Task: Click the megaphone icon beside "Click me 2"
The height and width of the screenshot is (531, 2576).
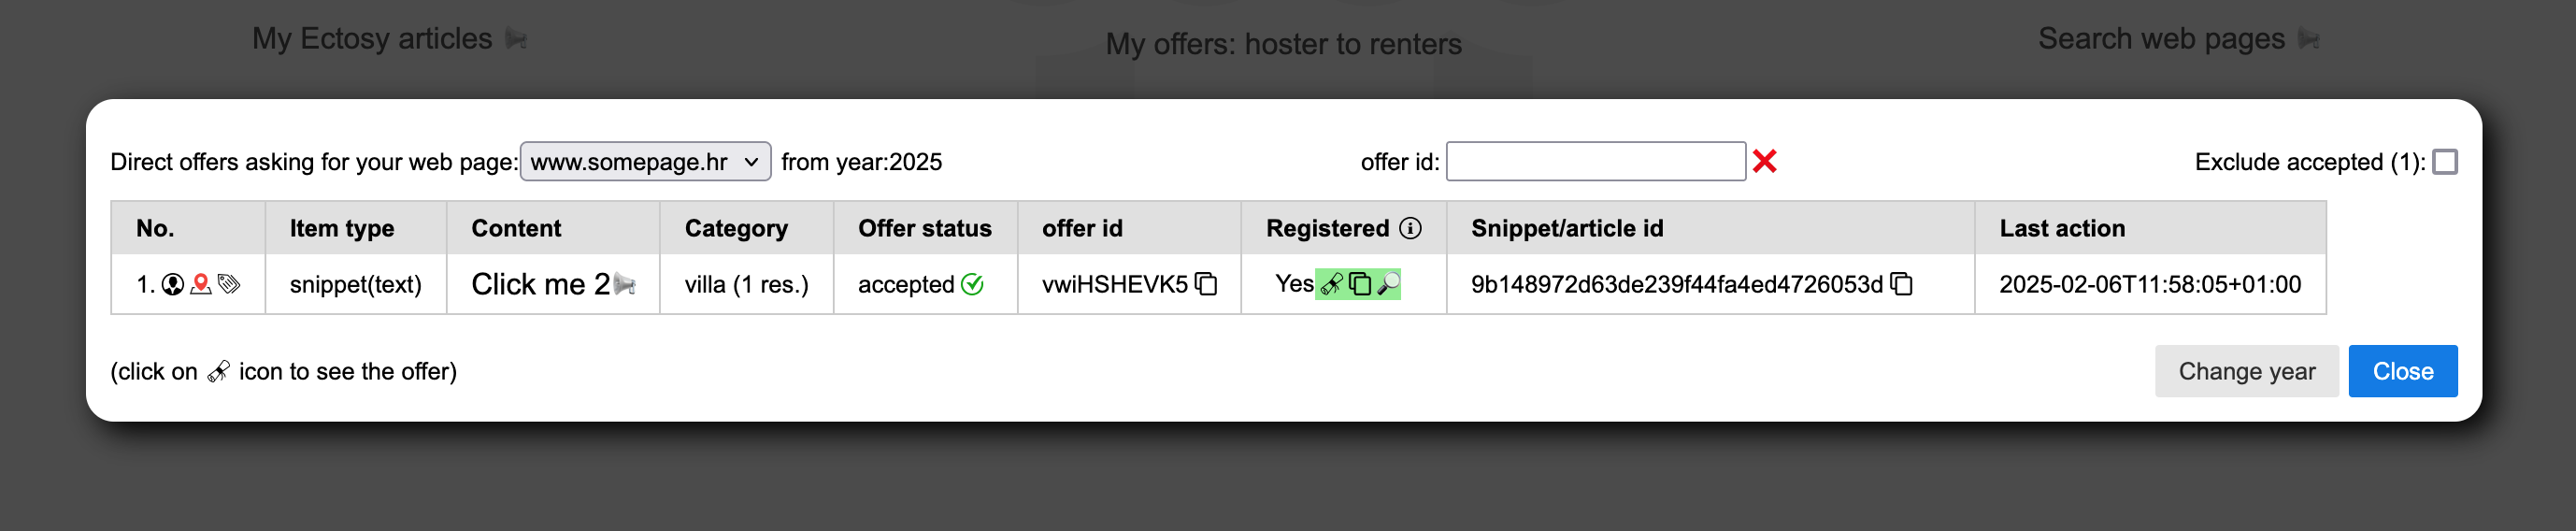Action: 625,285
